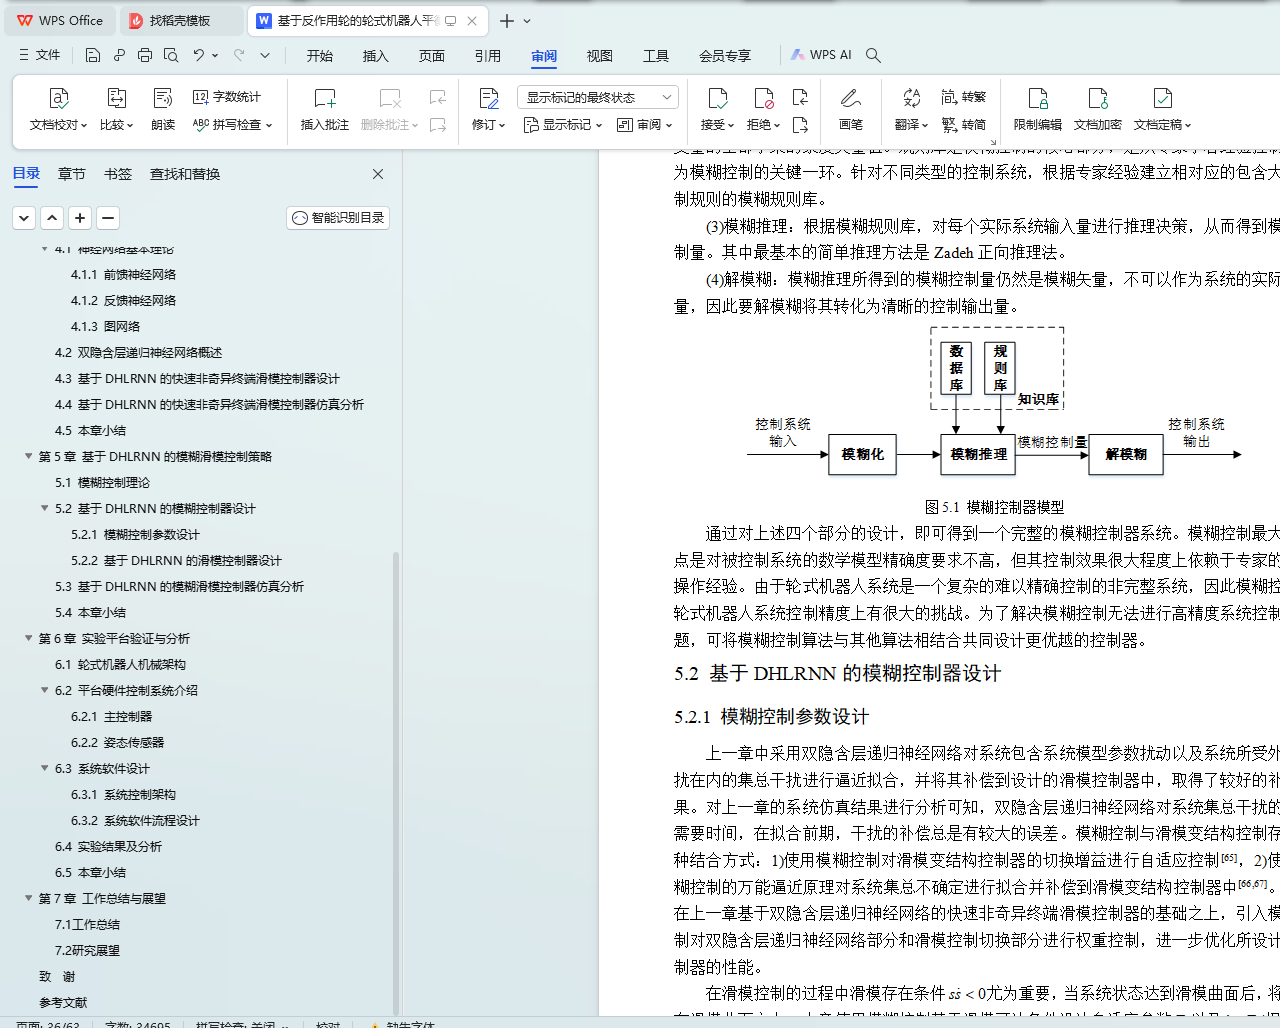1280x1028 pixels.
Task: Jump to 参考文献 heading in outline
Action: (x=63, y=1002)
